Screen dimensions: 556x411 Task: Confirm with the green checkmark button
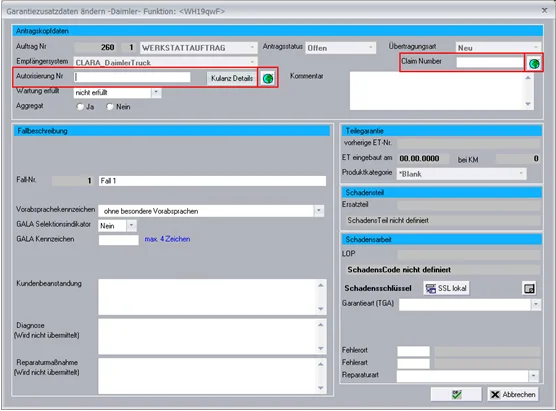456,394
